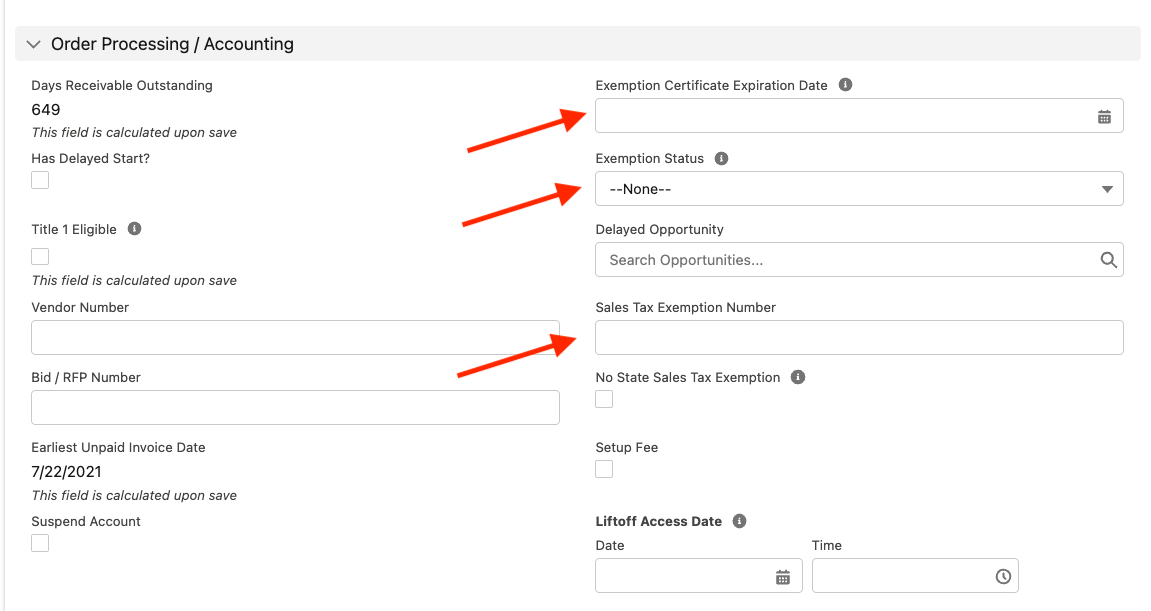Click the Earliest Unpaid Invoice Date label
This screenshot has height=611, width=1151.
118,447
